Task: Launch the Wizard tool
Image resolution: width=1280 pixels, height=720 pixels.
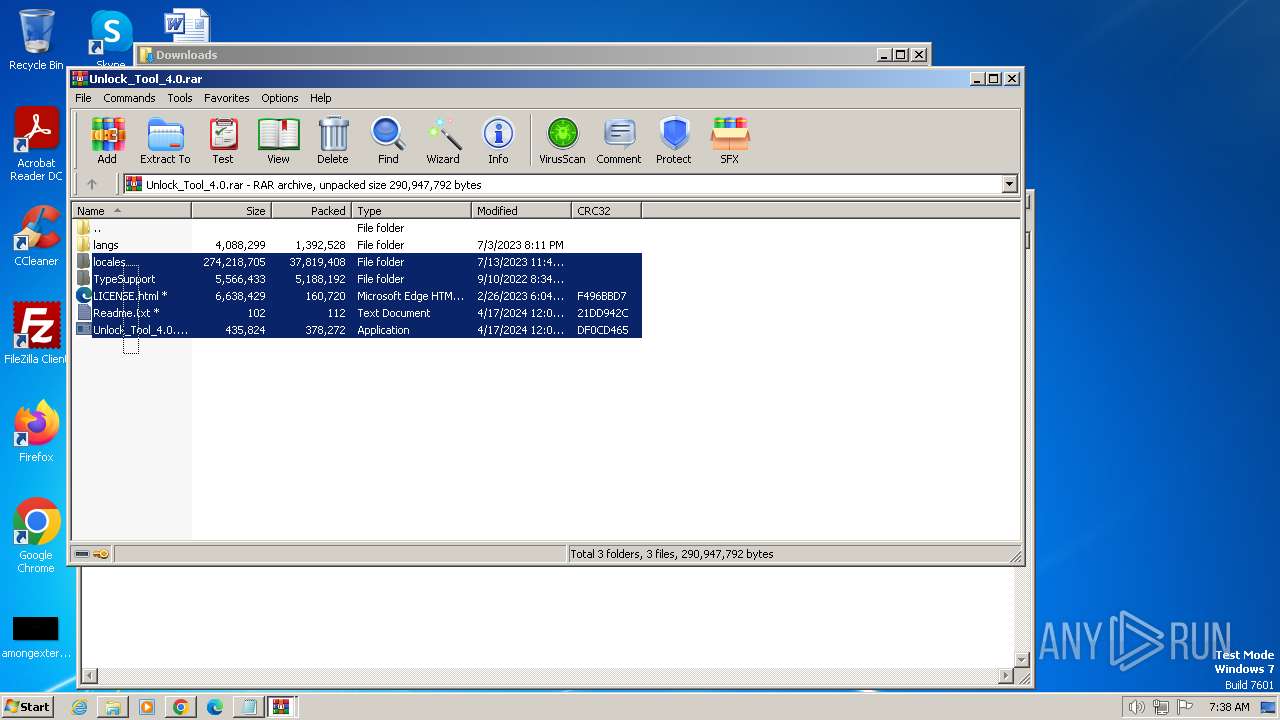Action: pos(443,141)
